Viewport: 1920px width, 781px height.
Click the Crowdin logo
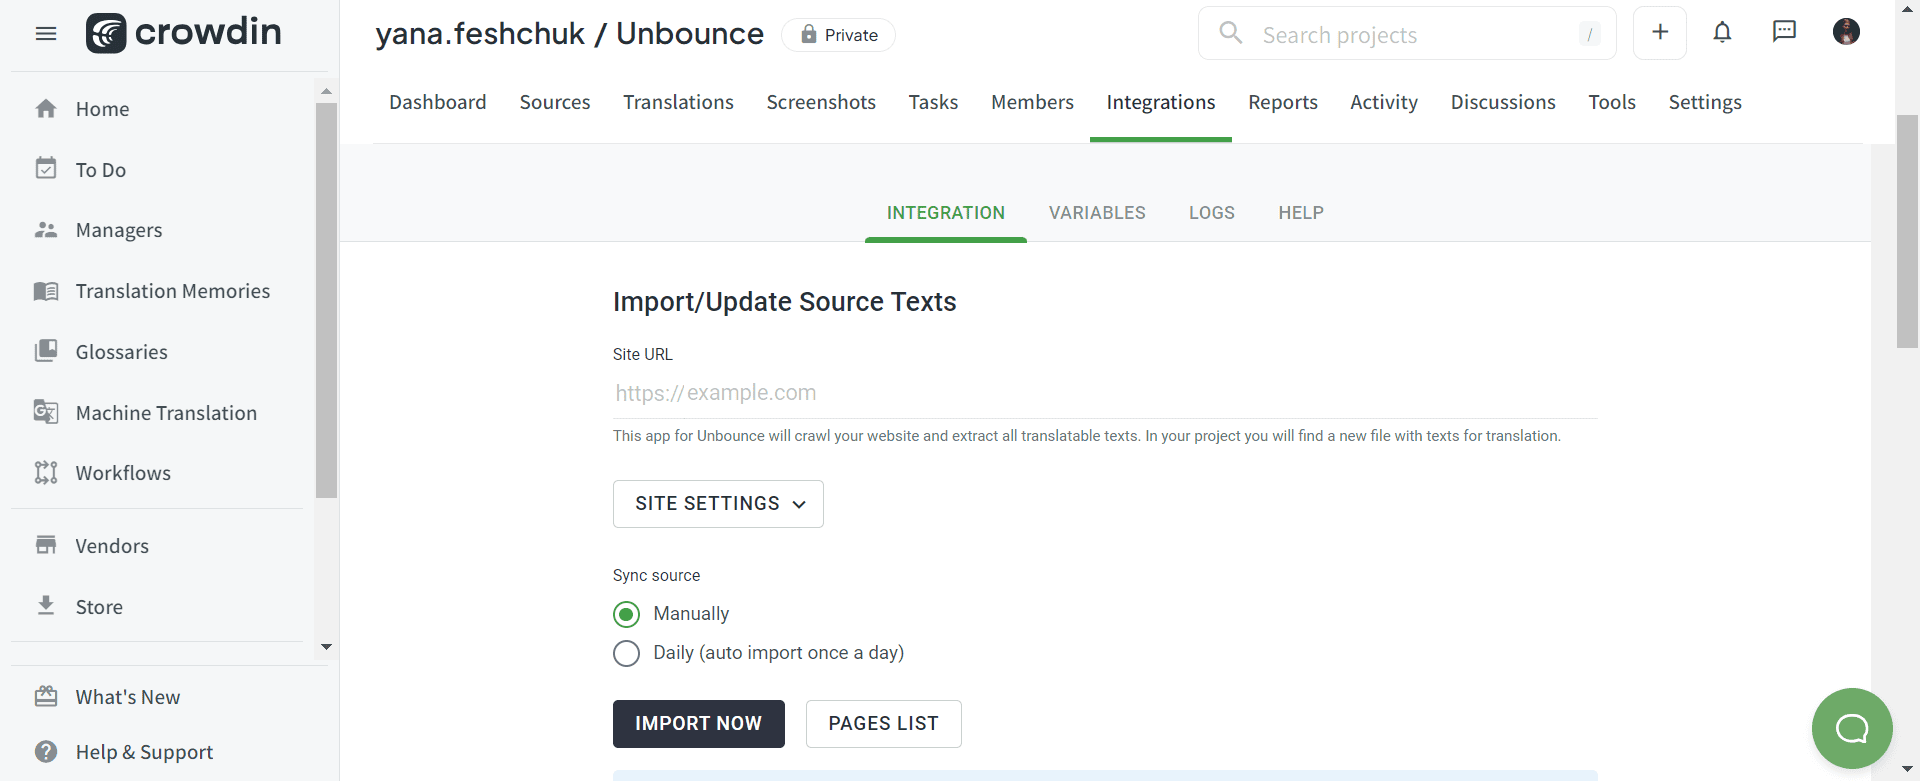coord(184,33)
